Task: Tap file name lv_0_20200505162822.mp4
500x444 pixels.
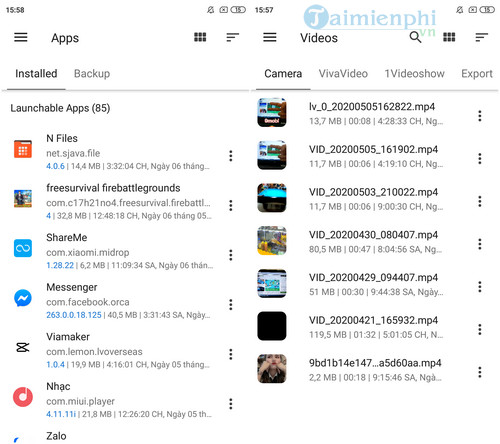Action: pyautogui.click(x=372, y=107)
